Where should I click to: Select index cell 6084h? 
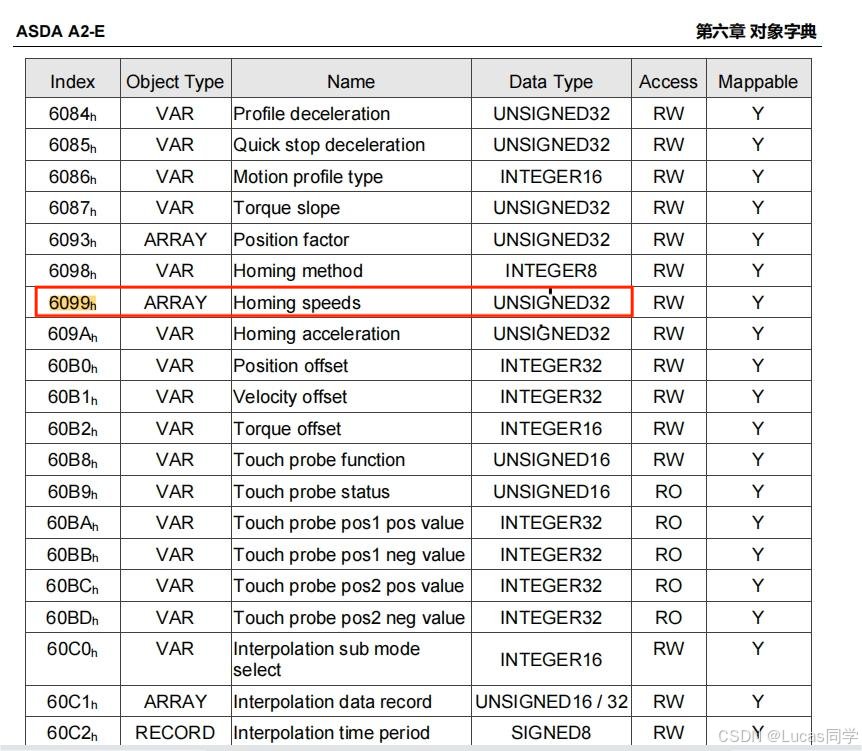point(73,114)
